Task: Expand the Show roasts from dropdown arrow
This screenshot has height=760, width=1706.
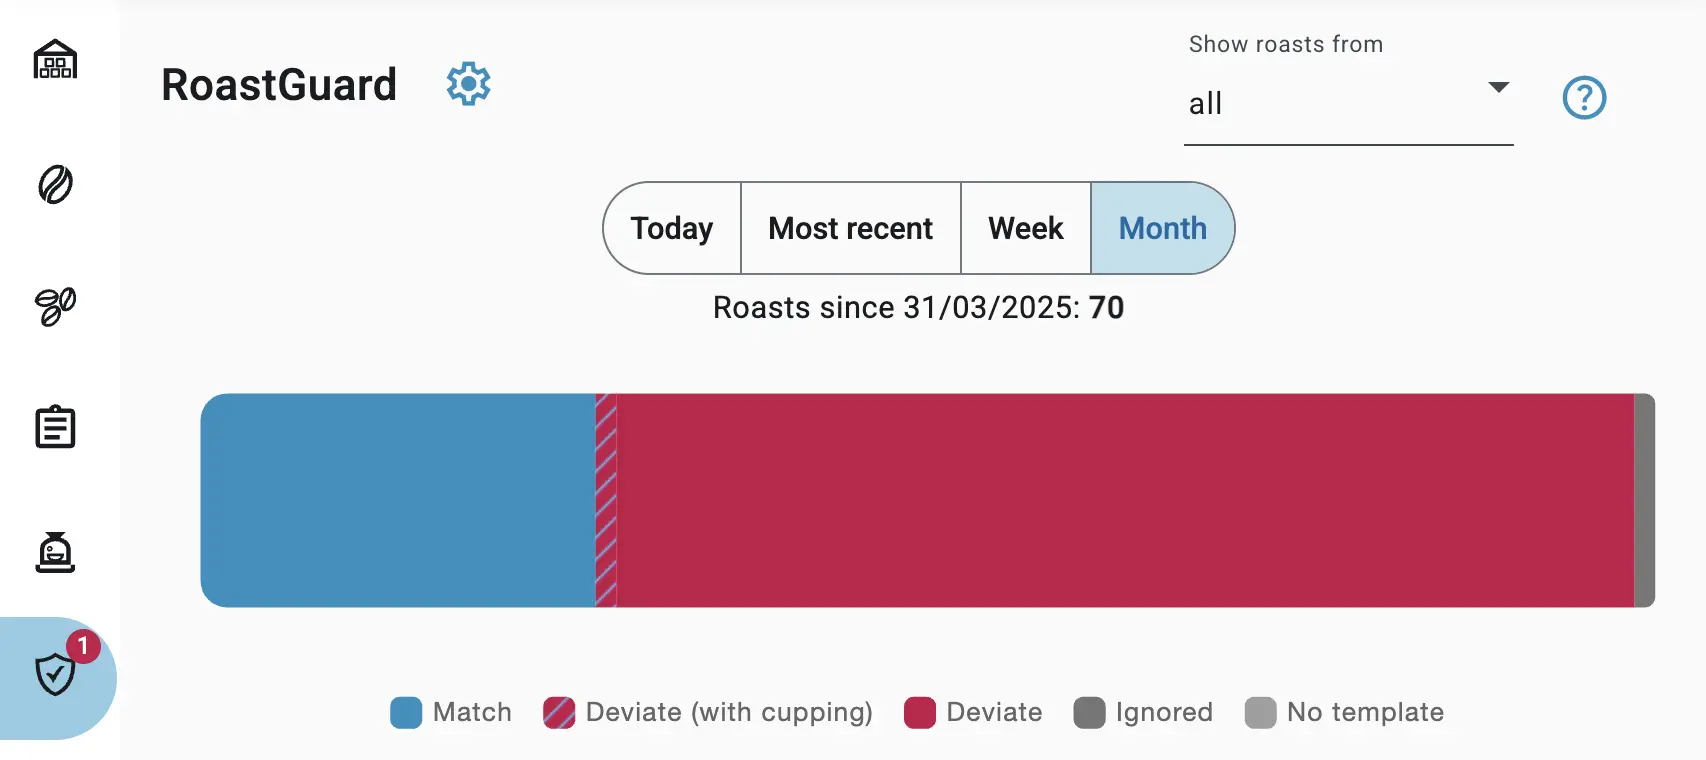Action: point(1498,88)
